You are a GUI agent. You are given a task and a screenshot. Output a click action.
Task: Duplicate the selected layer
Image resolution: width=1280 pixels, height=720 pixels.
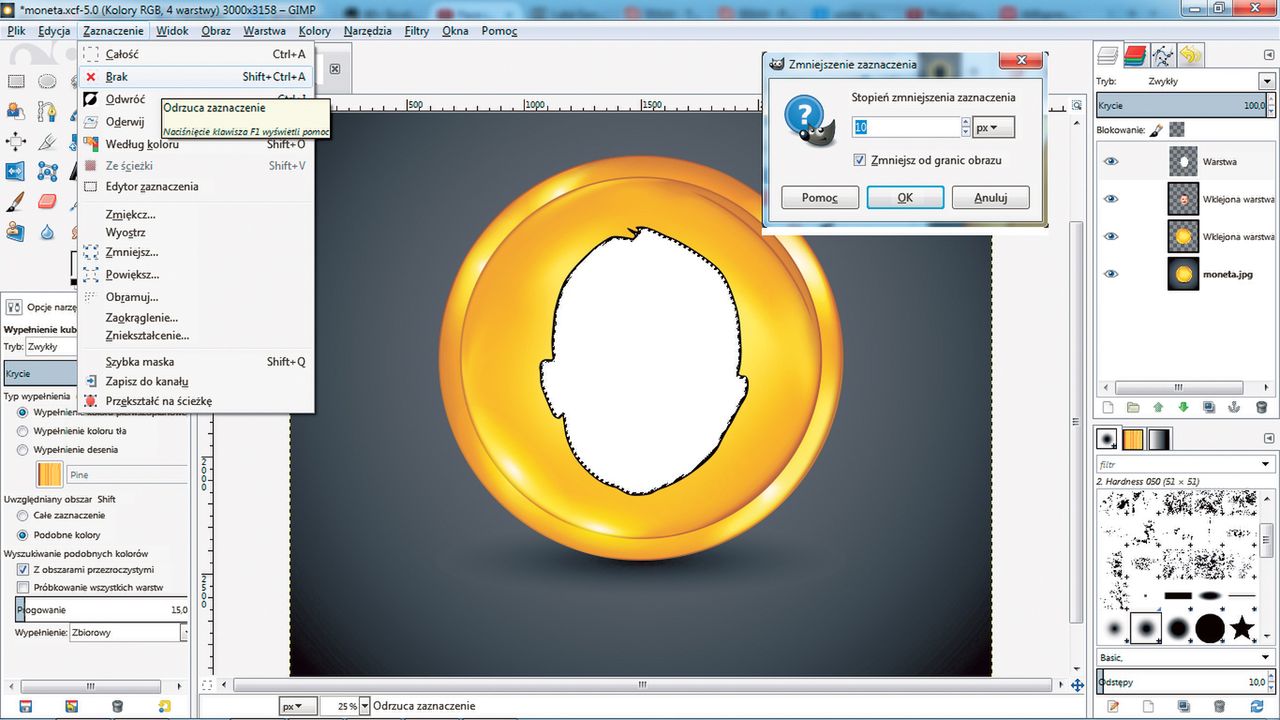(1209, 407)
